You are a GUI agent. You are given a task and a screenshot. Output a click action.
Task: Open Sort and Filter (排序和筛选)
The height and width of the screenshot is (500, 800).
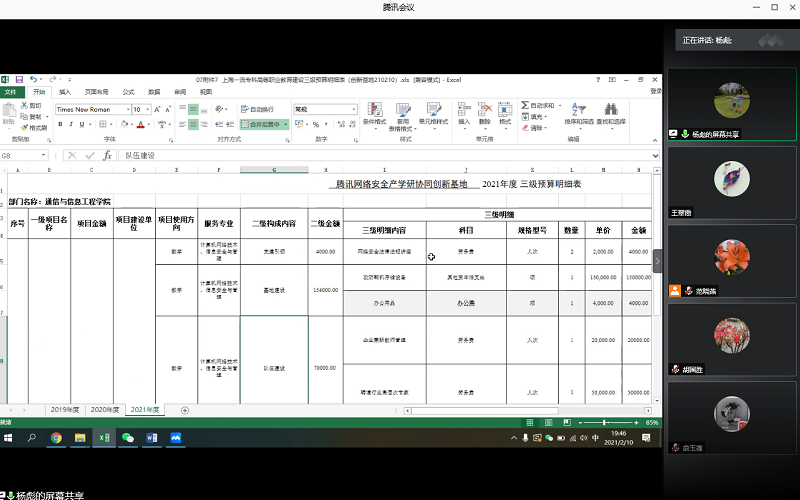click(x=579, y=114)
